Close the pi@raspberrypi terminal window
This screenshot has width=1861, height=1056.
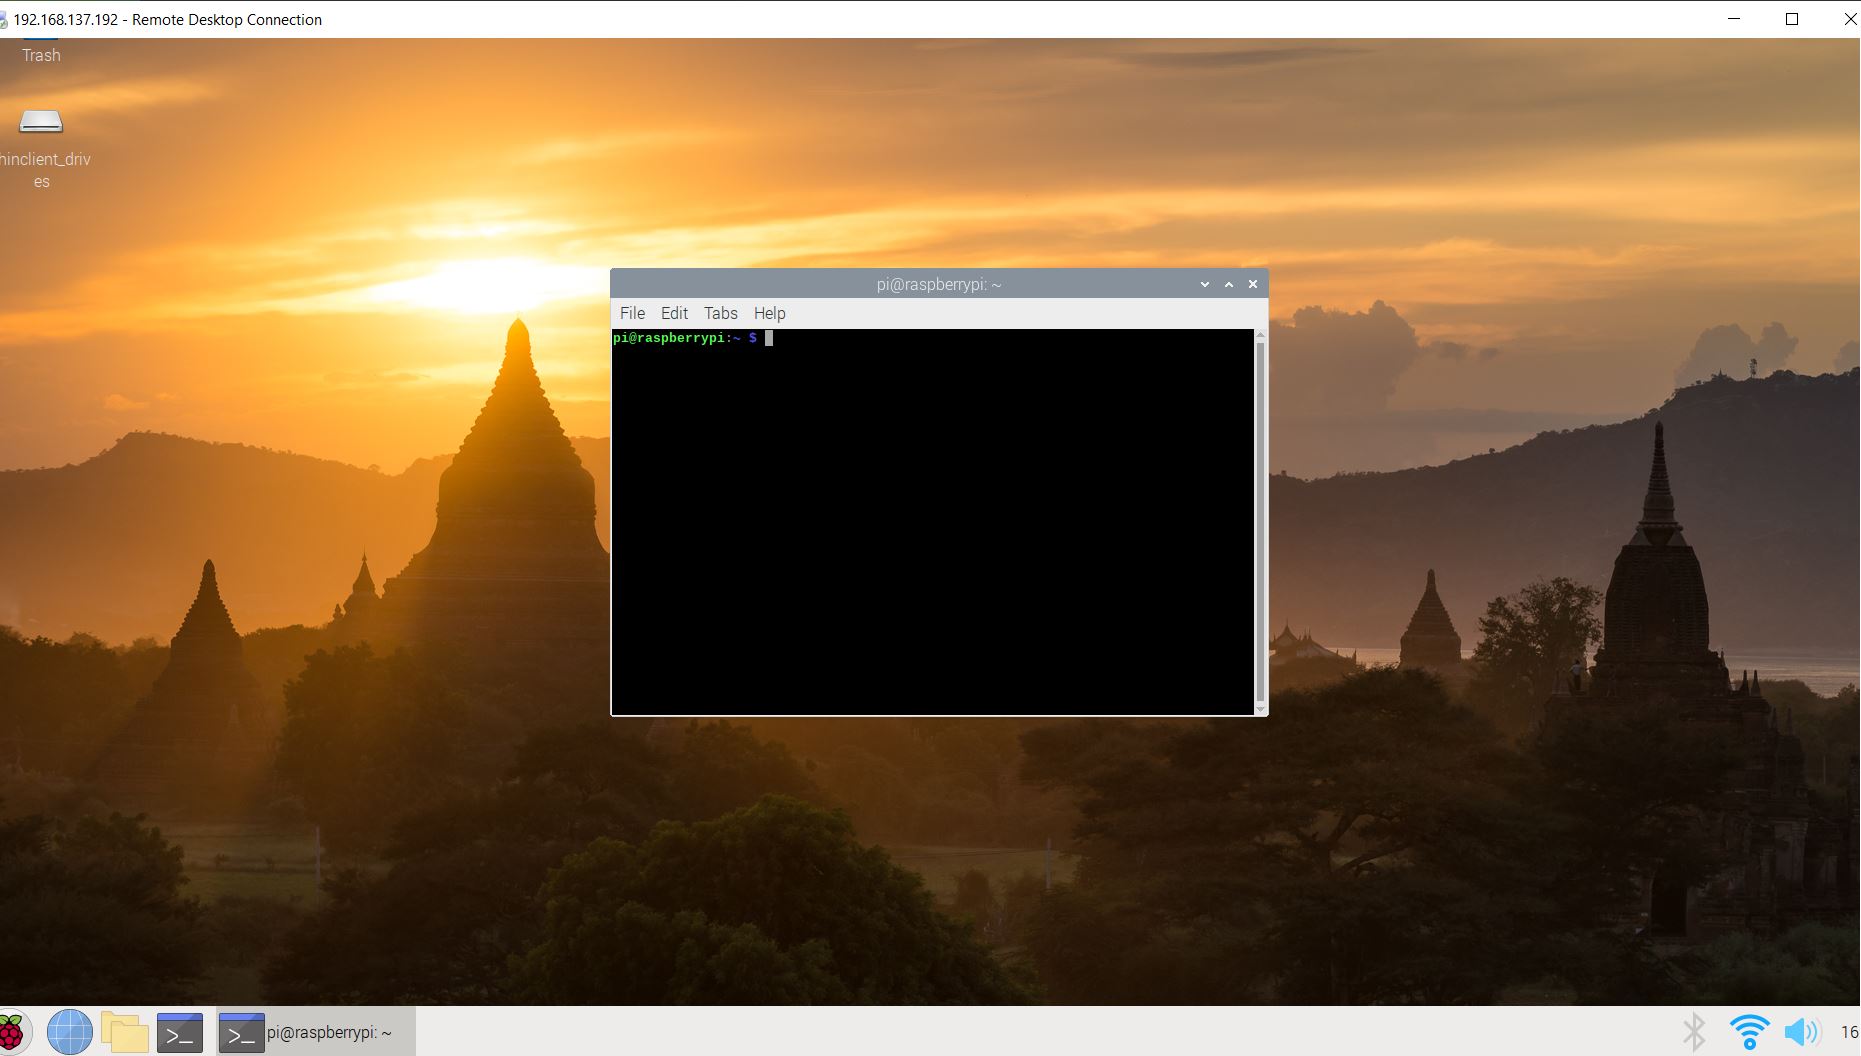tap(1253, 284)
